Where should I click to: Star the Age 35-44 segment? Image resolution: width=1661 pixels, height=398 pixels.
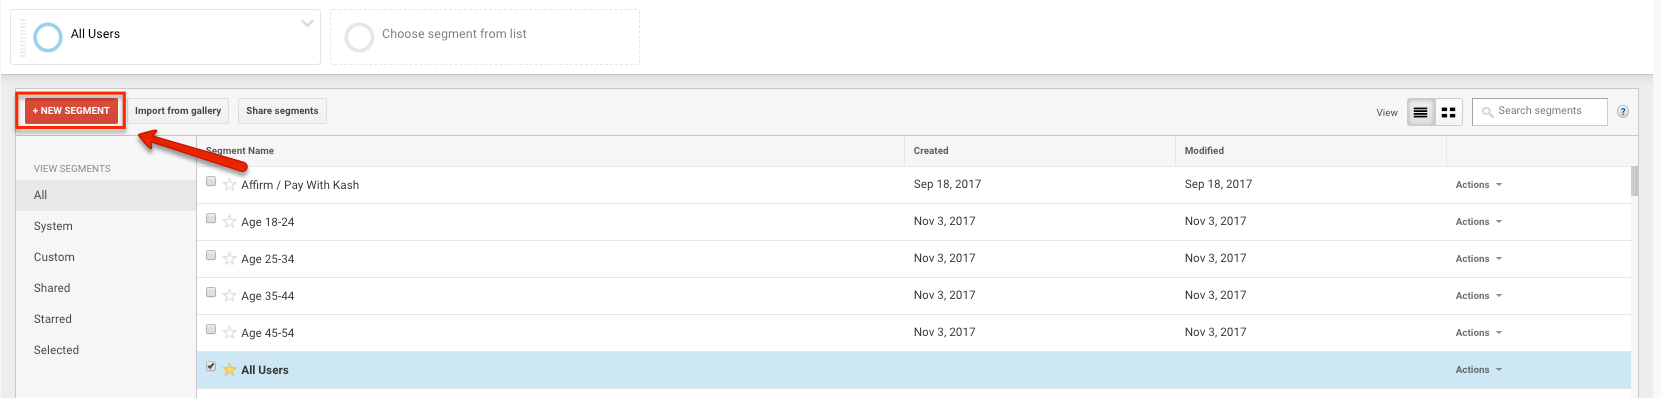[229, 296]
